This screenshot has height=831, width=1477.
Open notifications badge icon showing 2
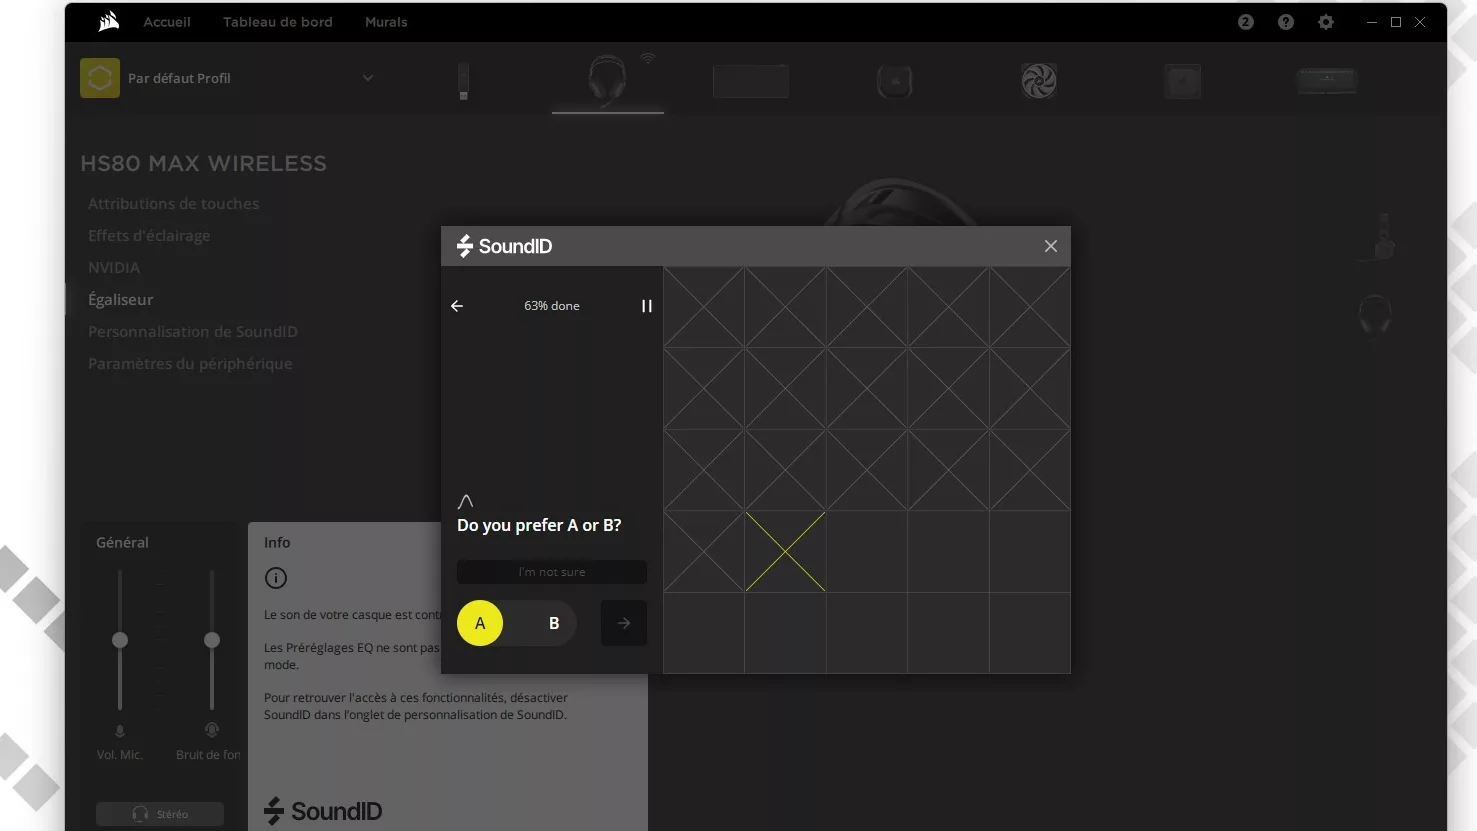click(x=1245, y=22)
